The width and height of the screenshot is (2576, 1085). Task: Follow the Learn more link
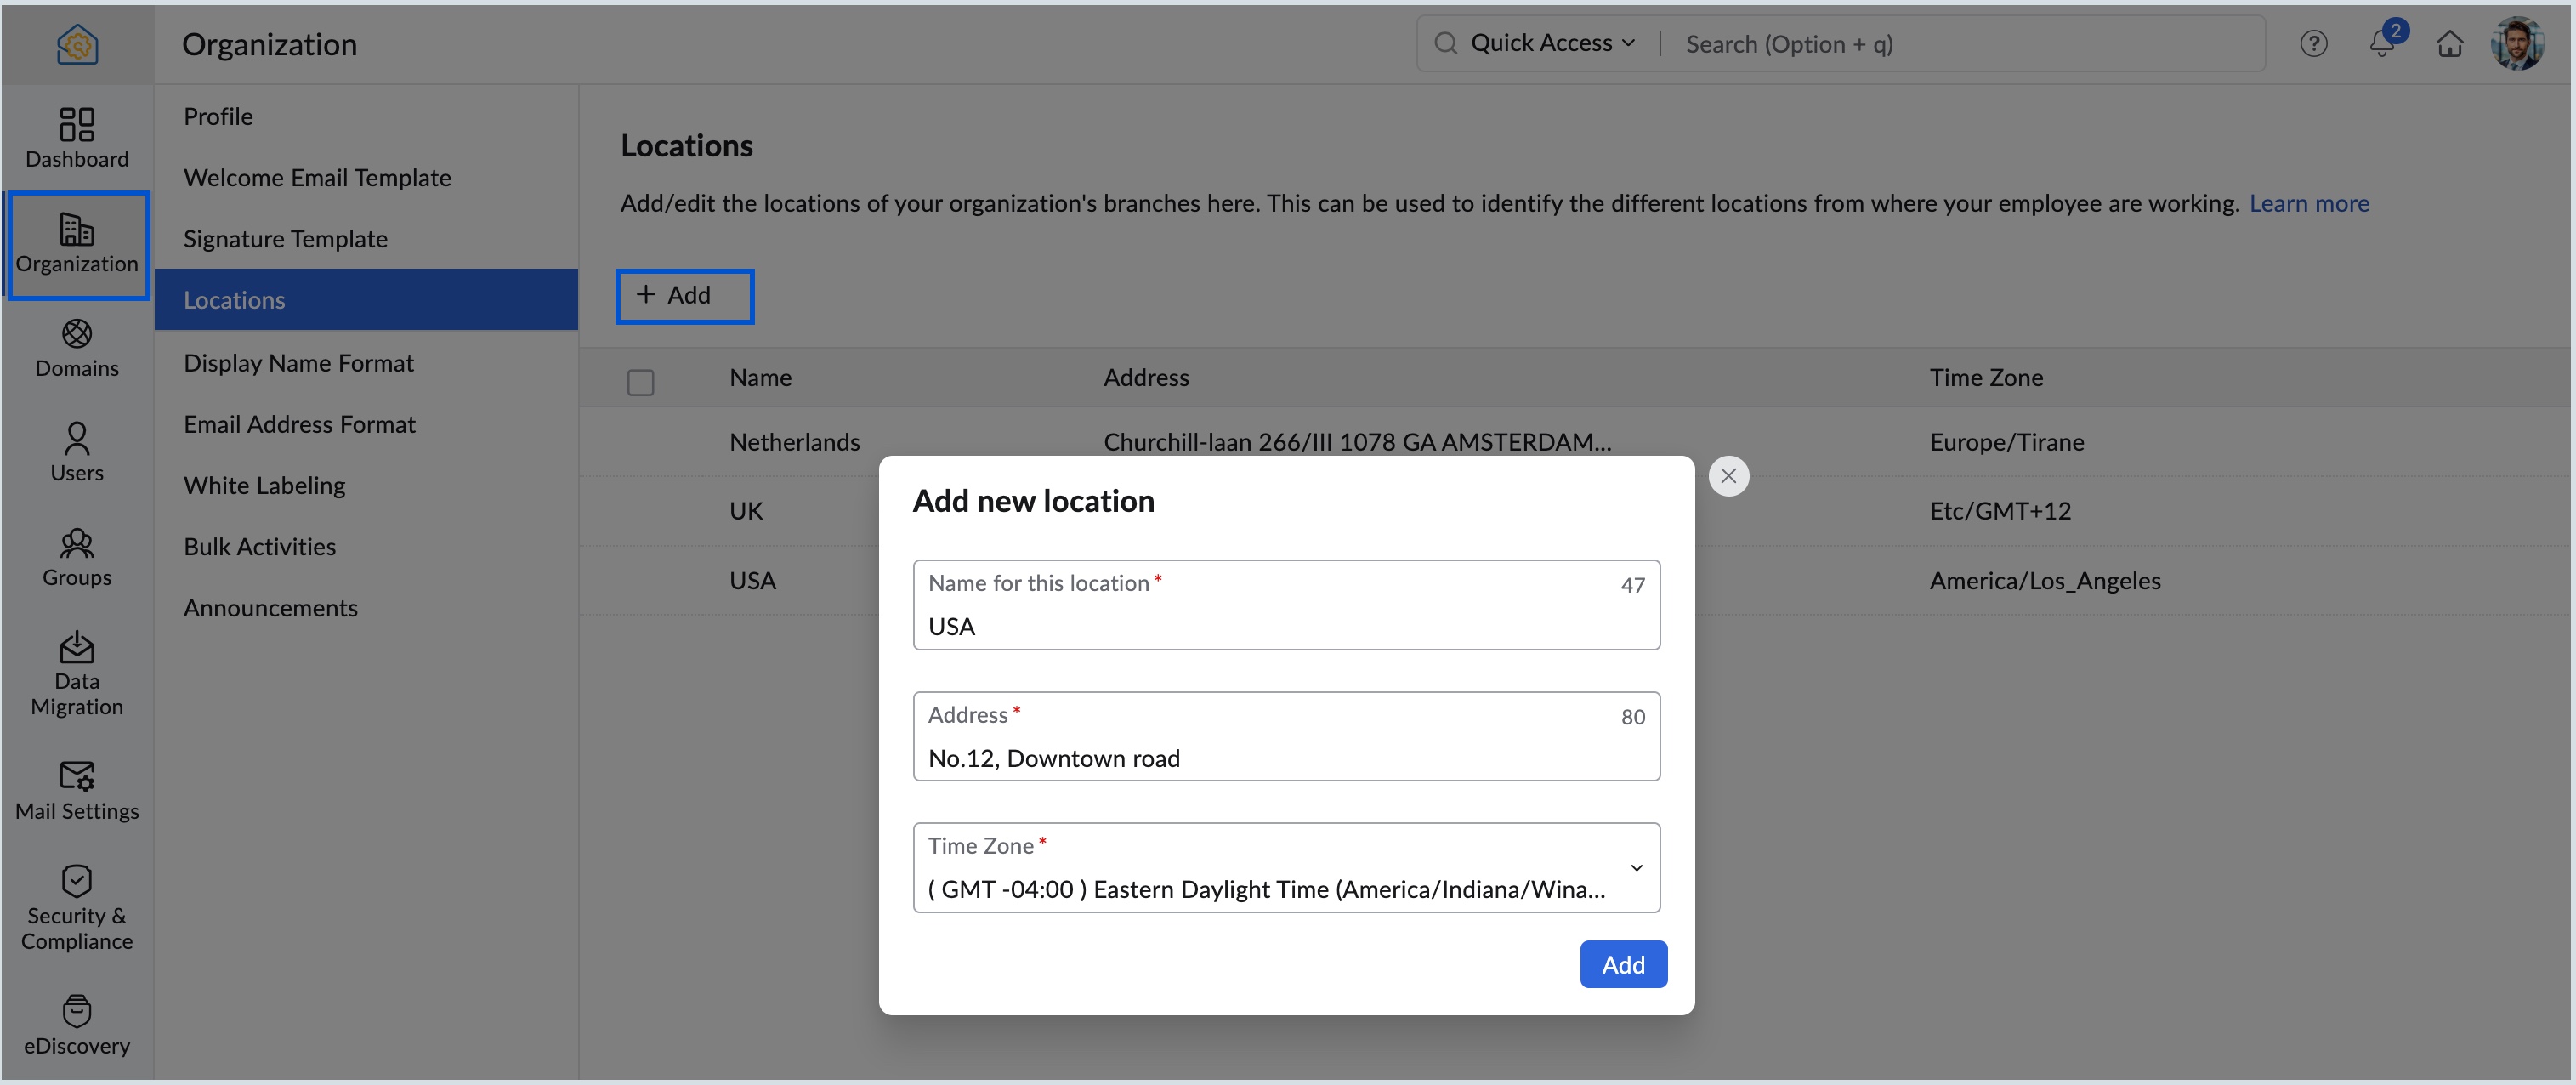2308,203
